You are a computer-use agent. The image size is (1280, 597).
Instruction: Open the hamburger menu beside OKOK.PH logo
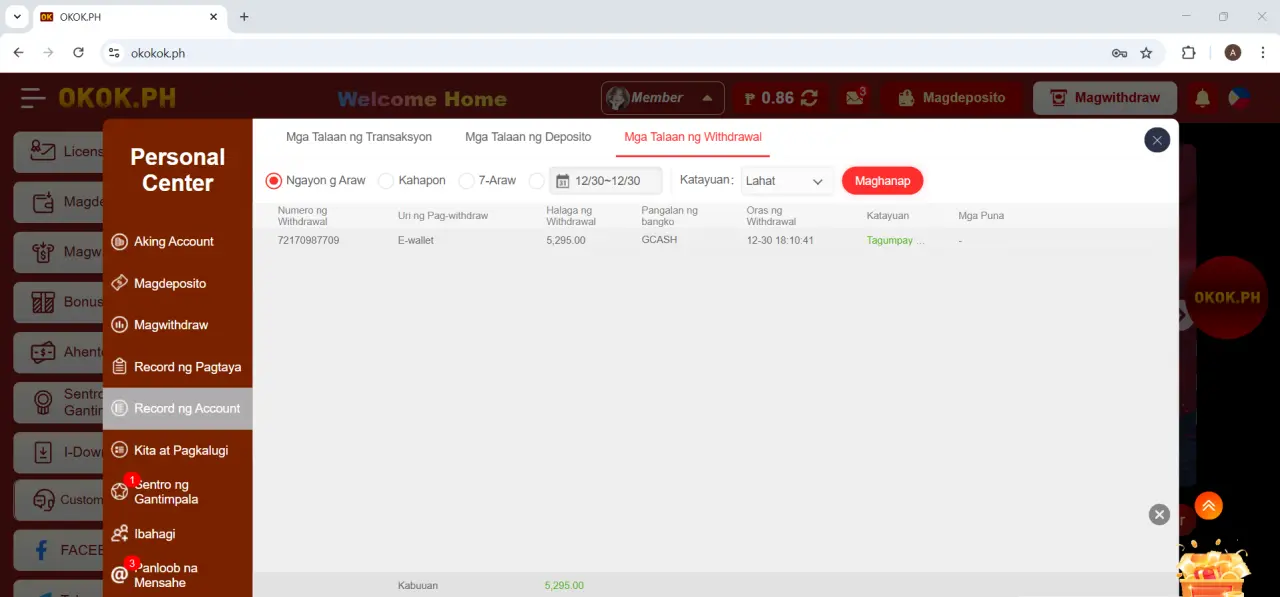(x=33, y=98)
